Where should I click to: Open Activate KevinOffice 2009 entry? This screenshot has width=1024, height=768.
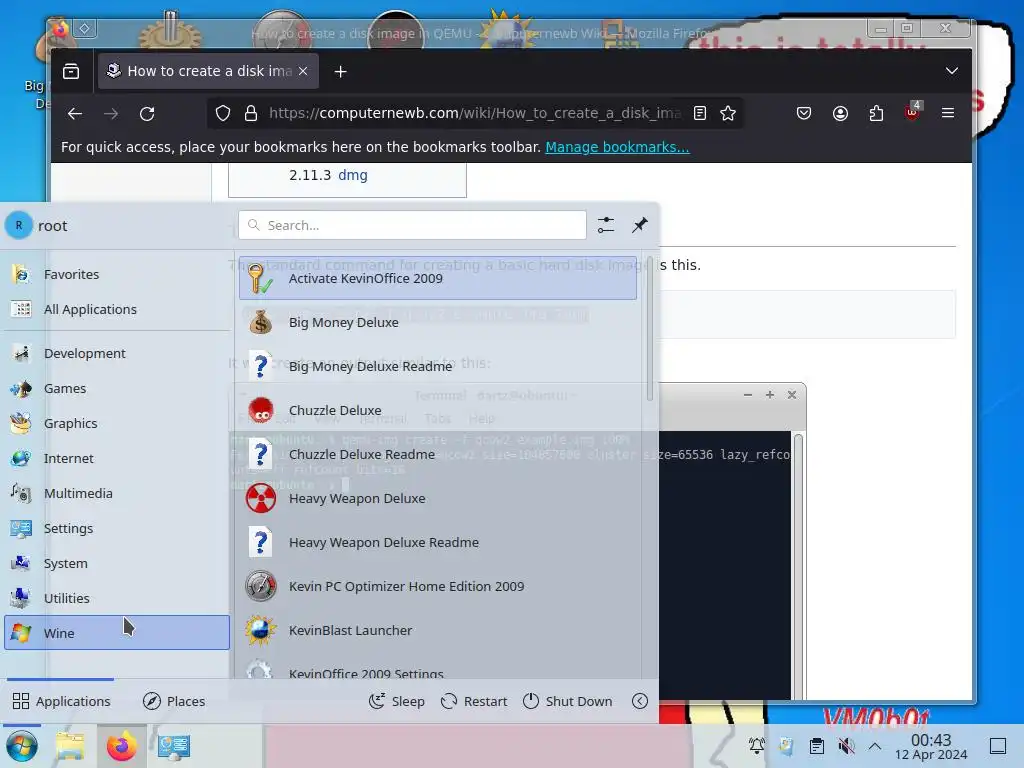(x=438, y=278)
